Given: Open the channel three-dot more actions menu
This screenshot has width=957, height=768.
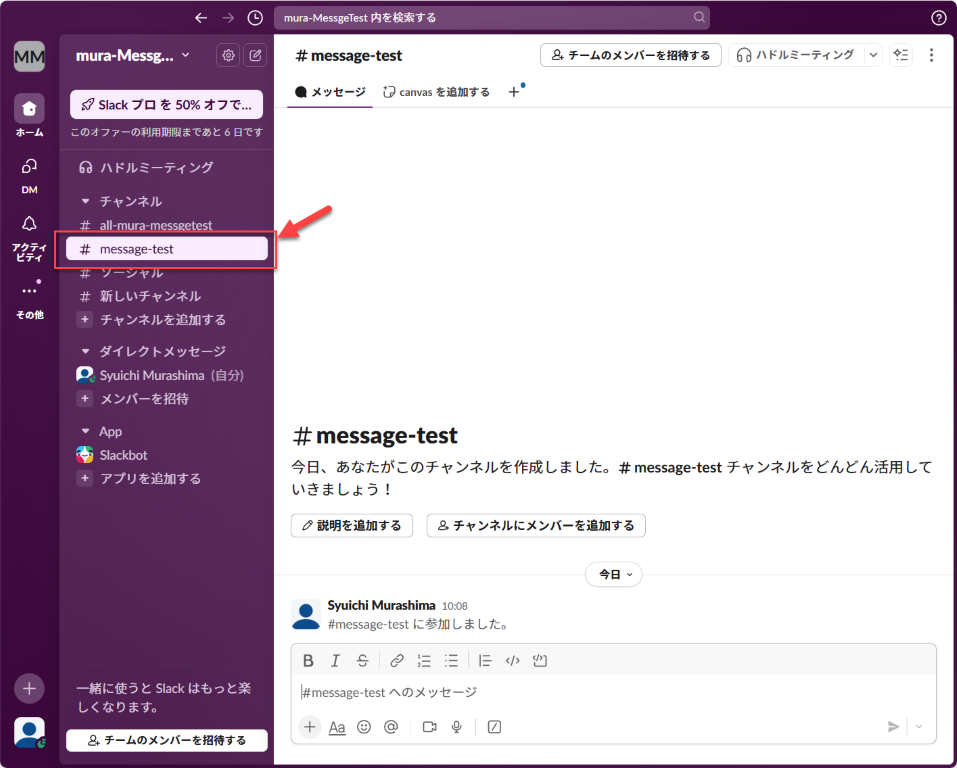Looking at the screenshot, I should [931, 55].
